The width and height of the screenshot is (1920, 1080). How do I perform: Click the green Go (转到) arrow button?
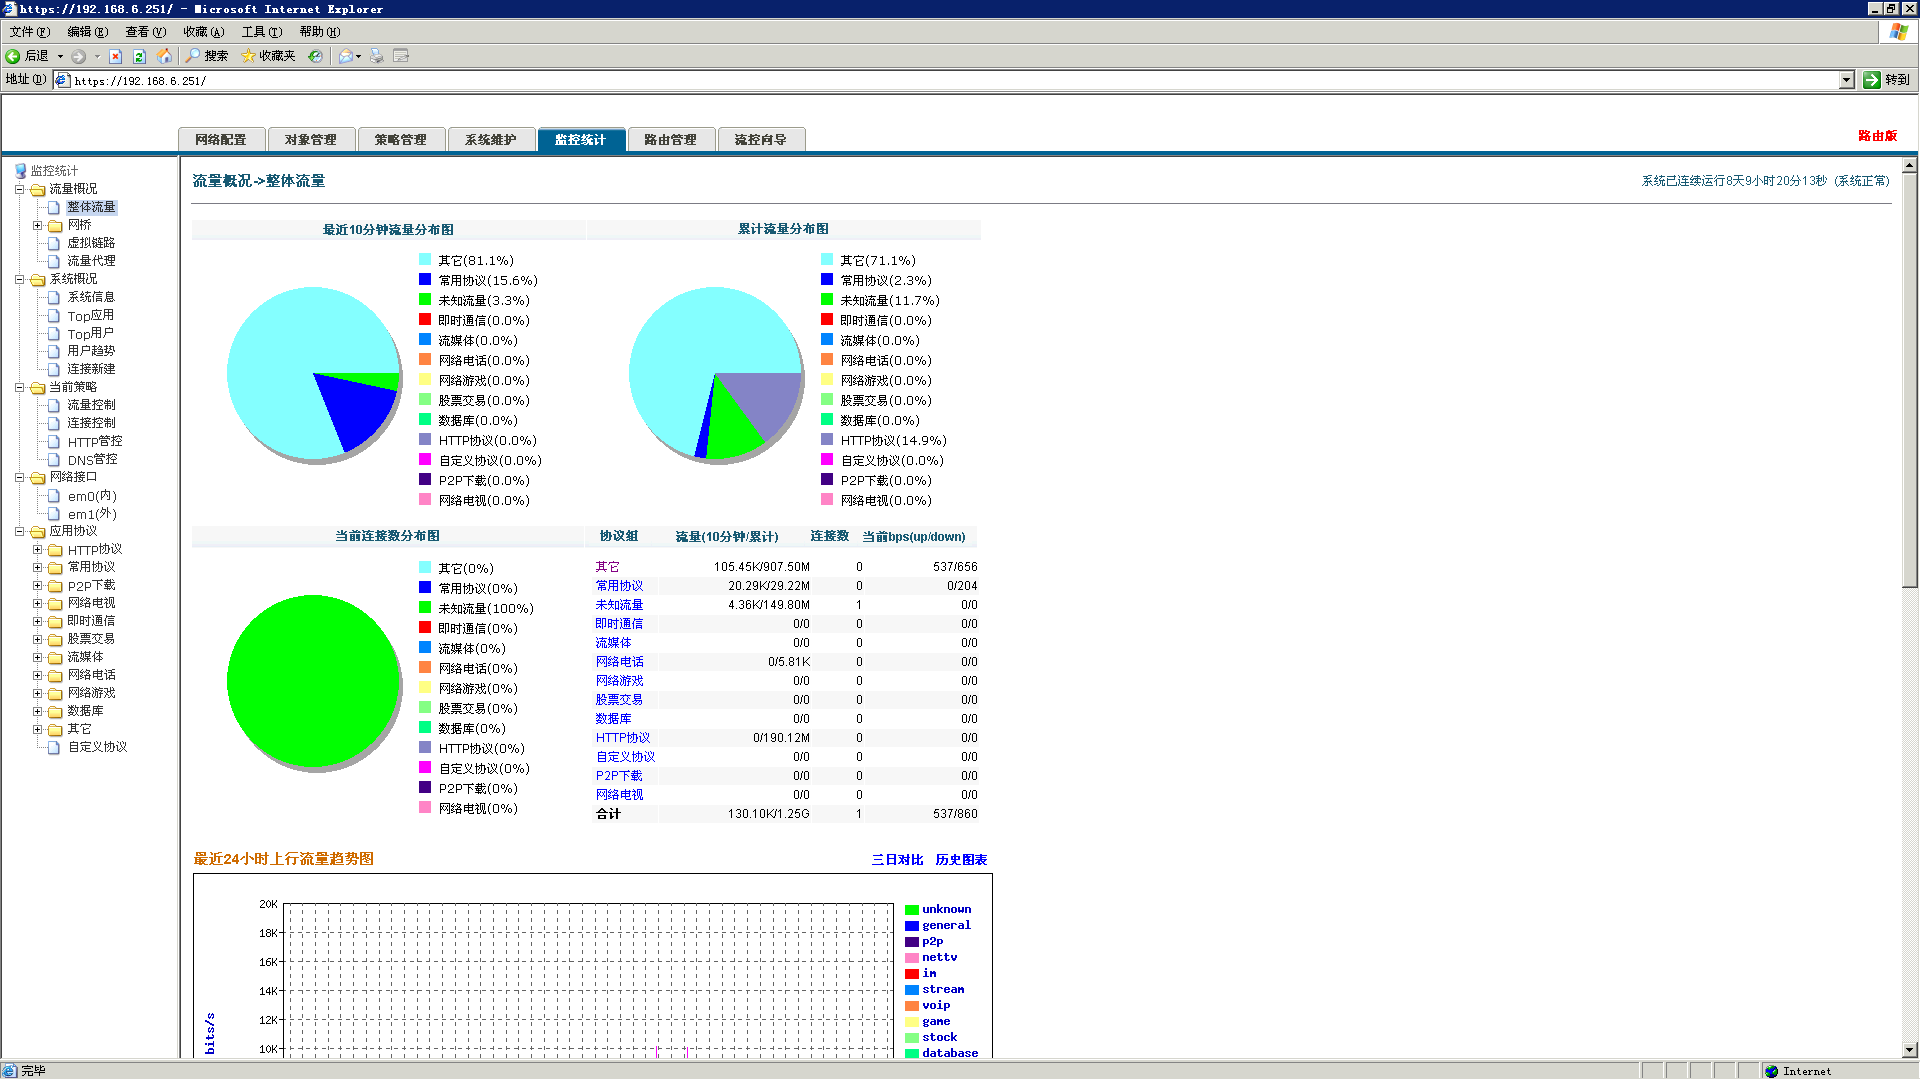click(1872, 80)
